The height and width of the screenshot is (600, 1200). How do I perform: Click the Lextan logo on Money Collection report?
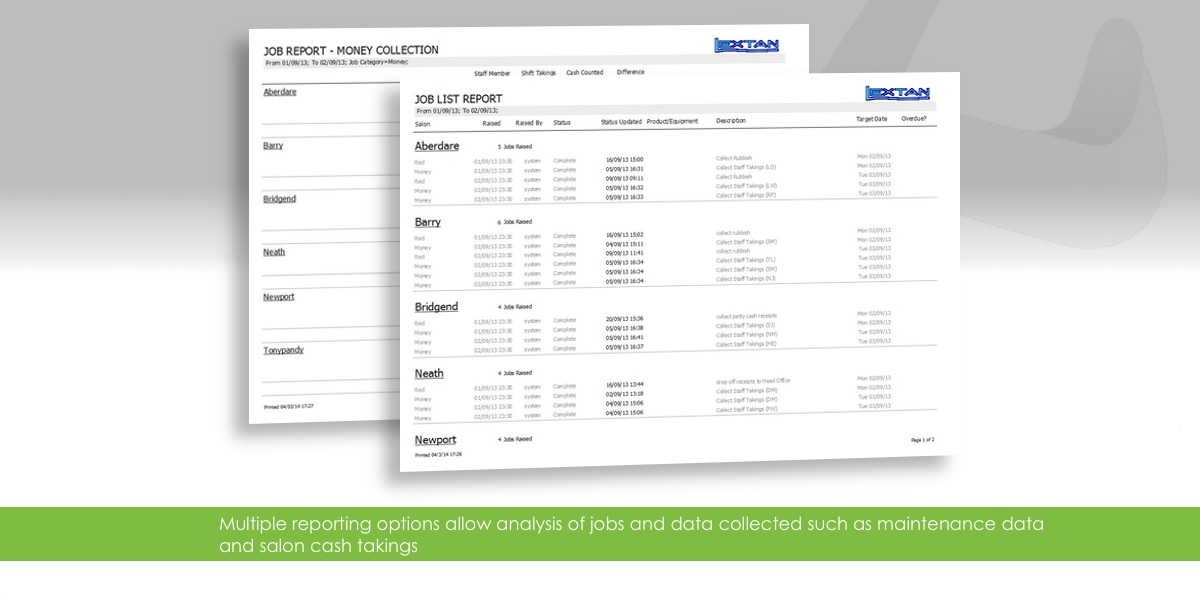click(746, 45)
